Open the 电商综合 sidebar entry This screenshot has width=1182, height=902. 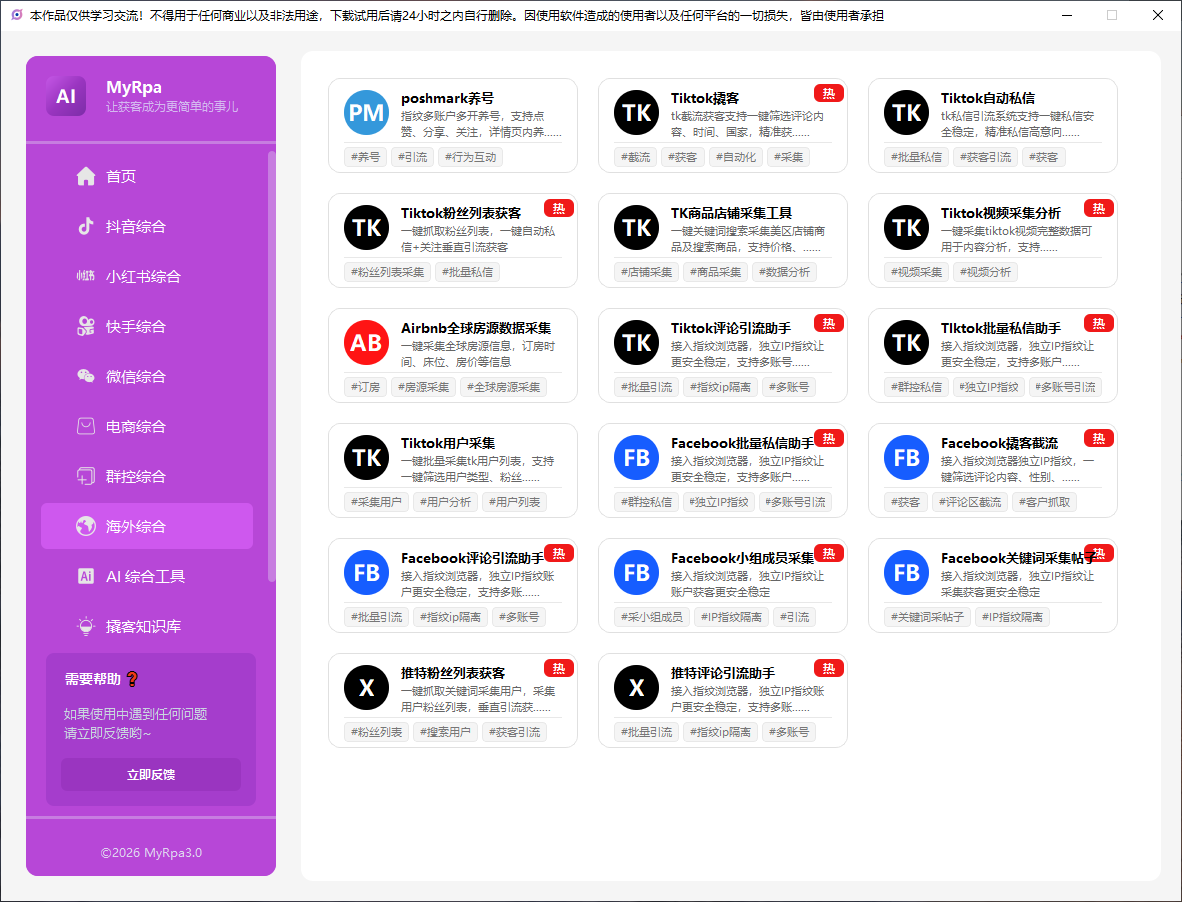[x=147, y=426]
